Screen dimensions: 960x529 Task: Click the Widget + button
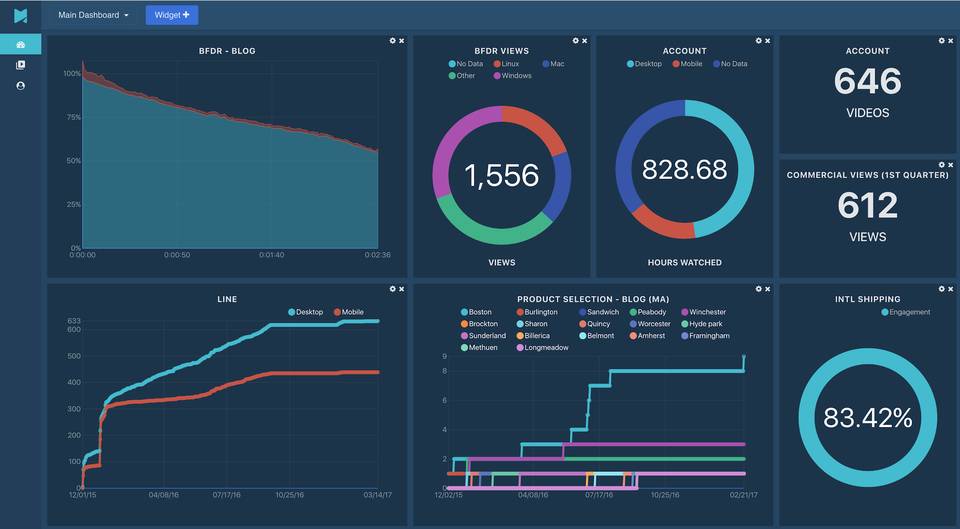click(x=172, y=15)
